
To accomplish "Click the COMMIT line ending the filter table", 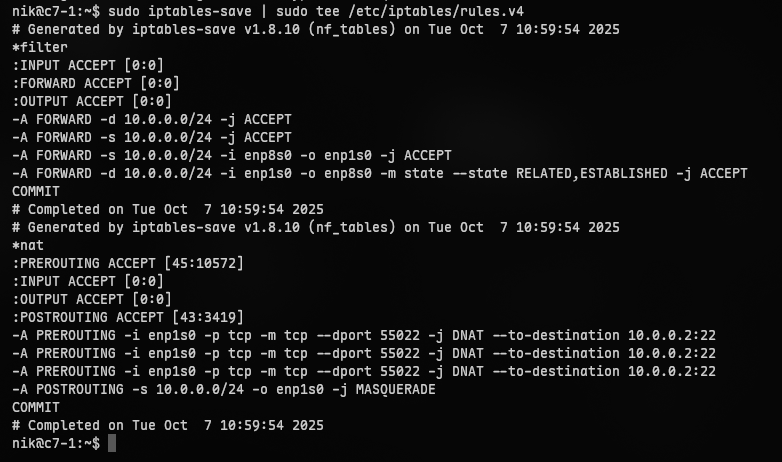I will (x=36, y=191).
